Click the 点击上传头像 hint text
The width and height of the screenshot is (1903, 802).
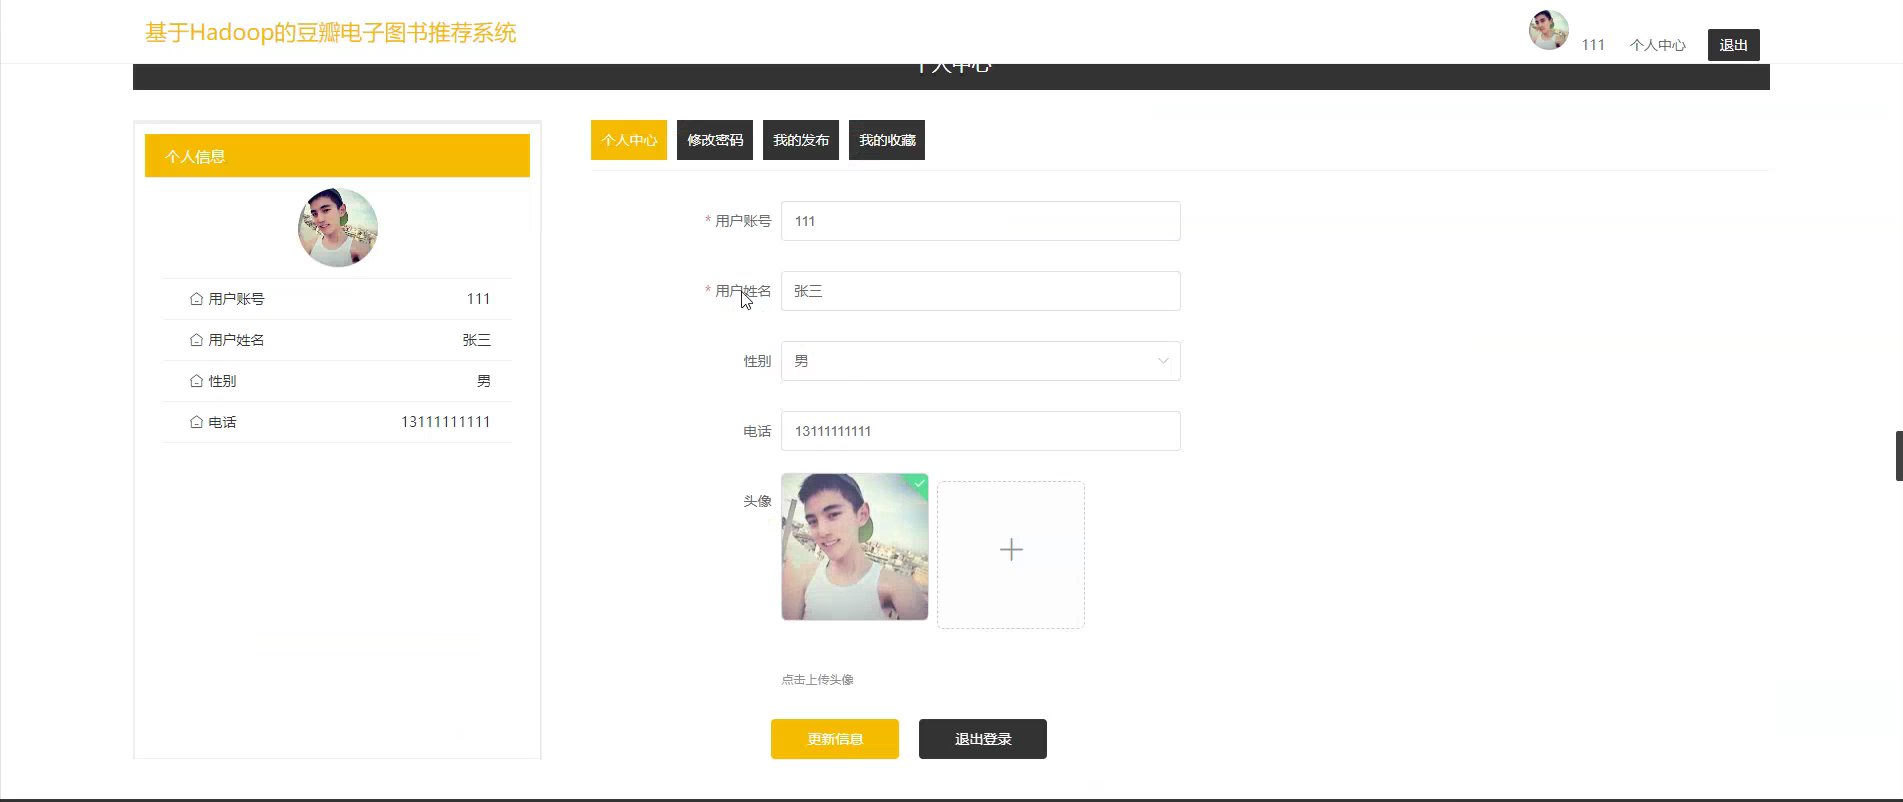[817, 680]
